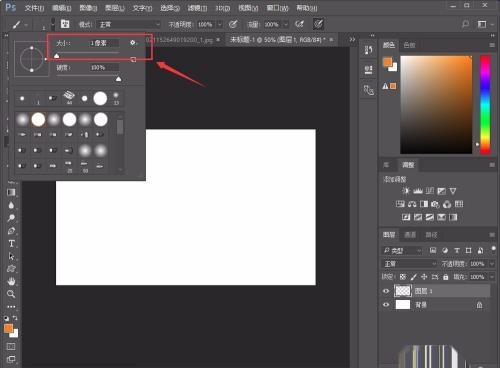Choose the large hard round recent brush

(x=100, y=98)
